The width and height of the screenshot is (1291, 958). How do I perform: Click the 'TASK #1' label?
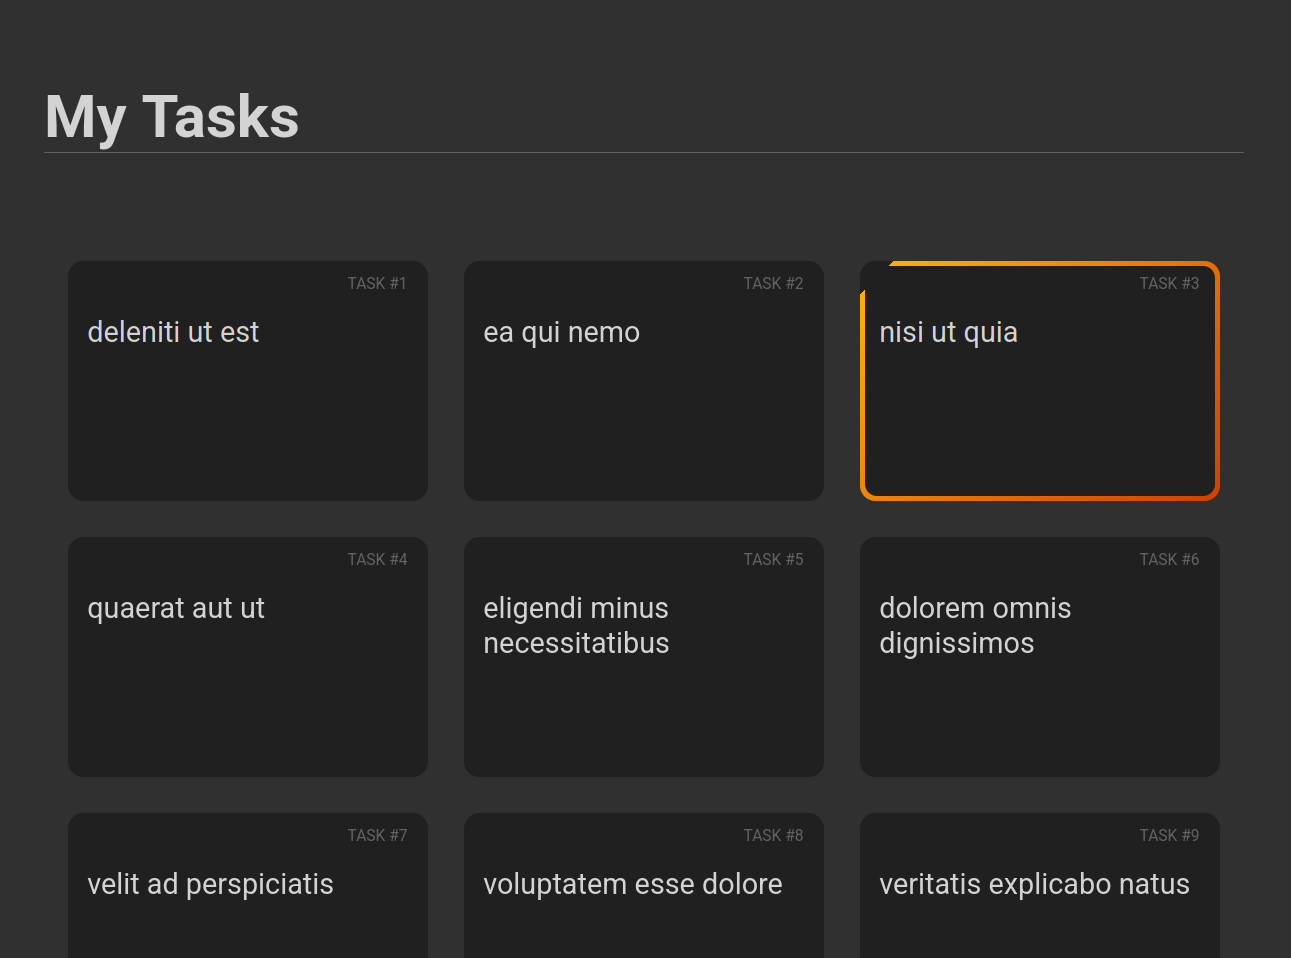[377, 284]
